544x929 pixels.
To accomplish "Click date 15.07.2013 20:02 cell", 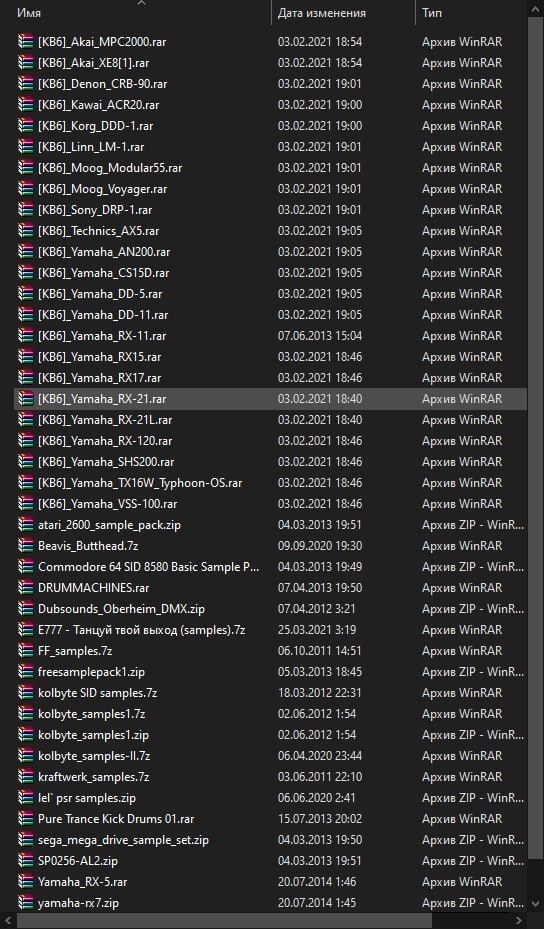I will pyautogui.click(x=320, y=819).
